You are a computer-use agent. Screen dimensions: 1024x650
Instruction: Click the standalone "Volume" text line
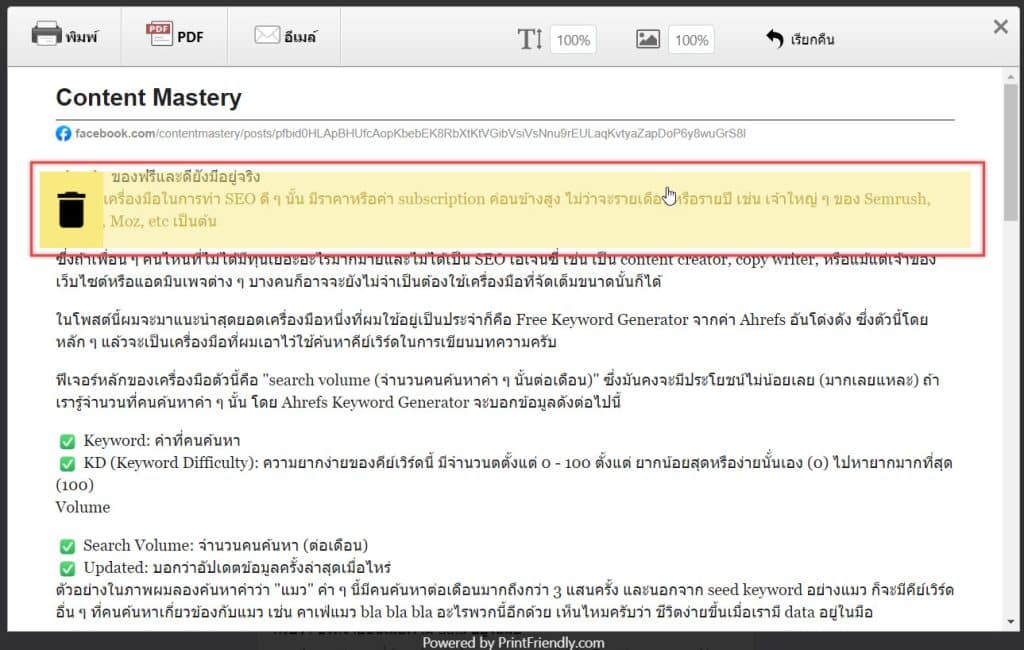pyautogui.click(x=83, y=508)
